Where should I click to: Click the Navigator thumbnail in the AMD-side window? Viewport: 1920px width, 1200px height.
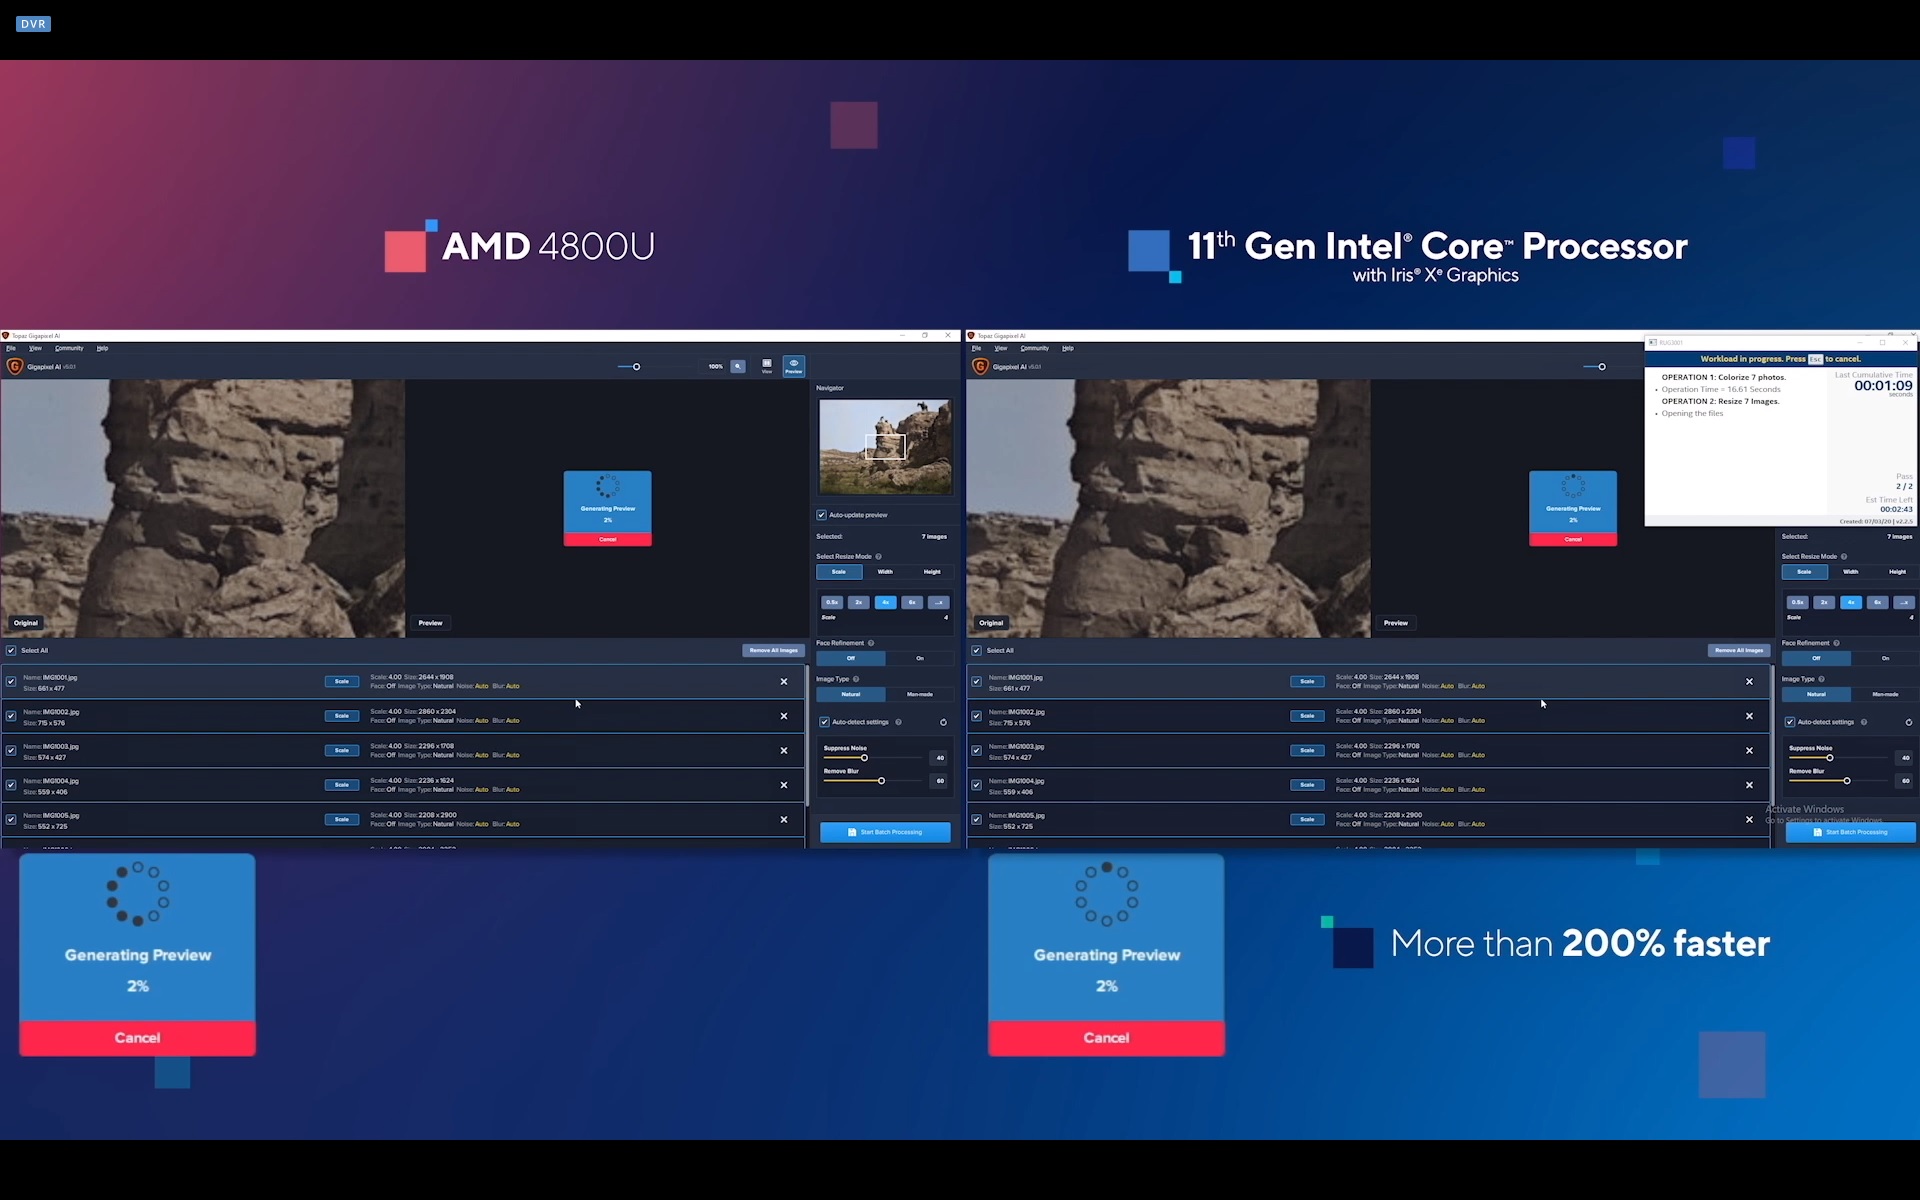click(x=885, y=446)
